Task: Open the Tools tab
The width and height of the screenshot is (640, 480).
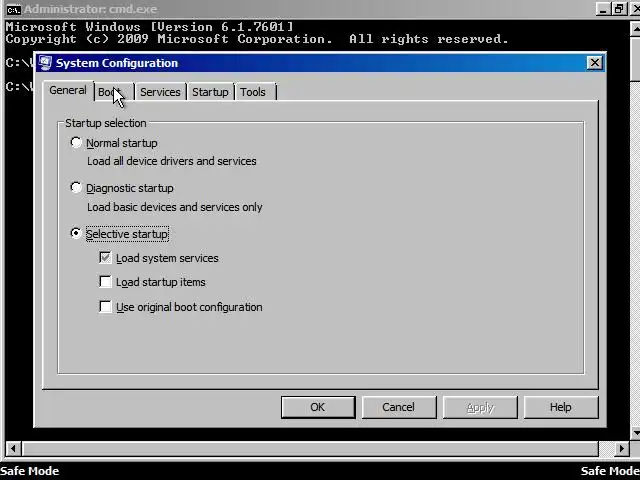Action: (x=255, y=92)
